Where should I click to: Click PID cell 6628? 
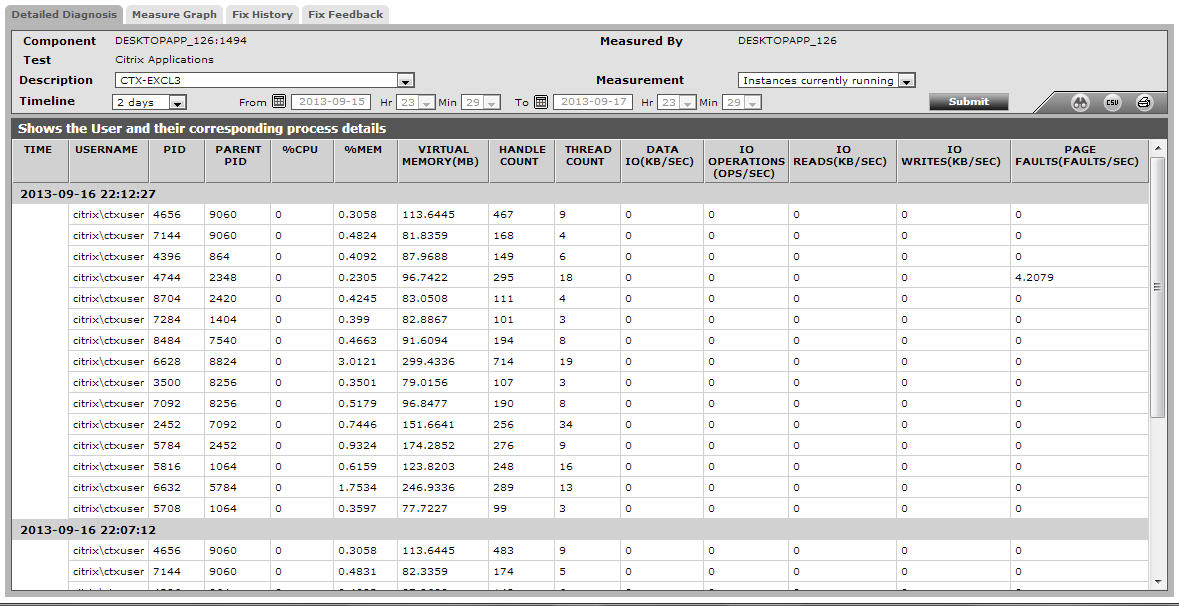tap(167, 362)
